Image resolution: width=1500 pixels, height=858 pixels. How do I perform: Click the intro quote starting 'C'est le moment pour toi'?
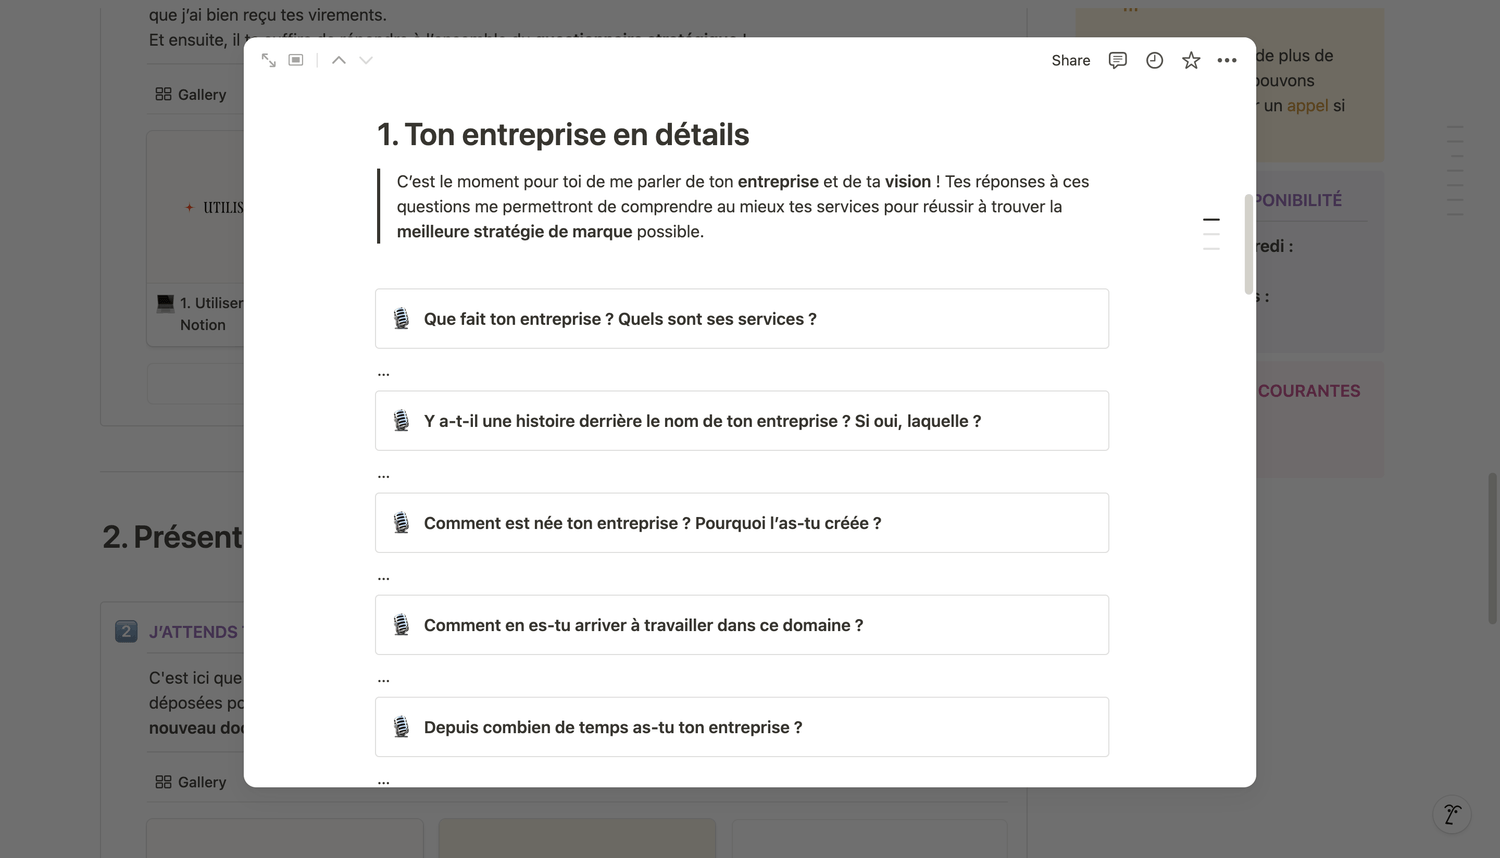(x=743, y=206)
